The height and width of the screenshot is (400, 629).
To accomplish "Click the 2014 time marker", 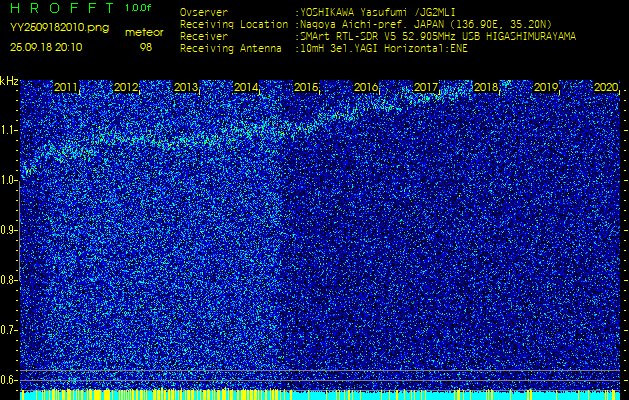I will click(246, 87).
